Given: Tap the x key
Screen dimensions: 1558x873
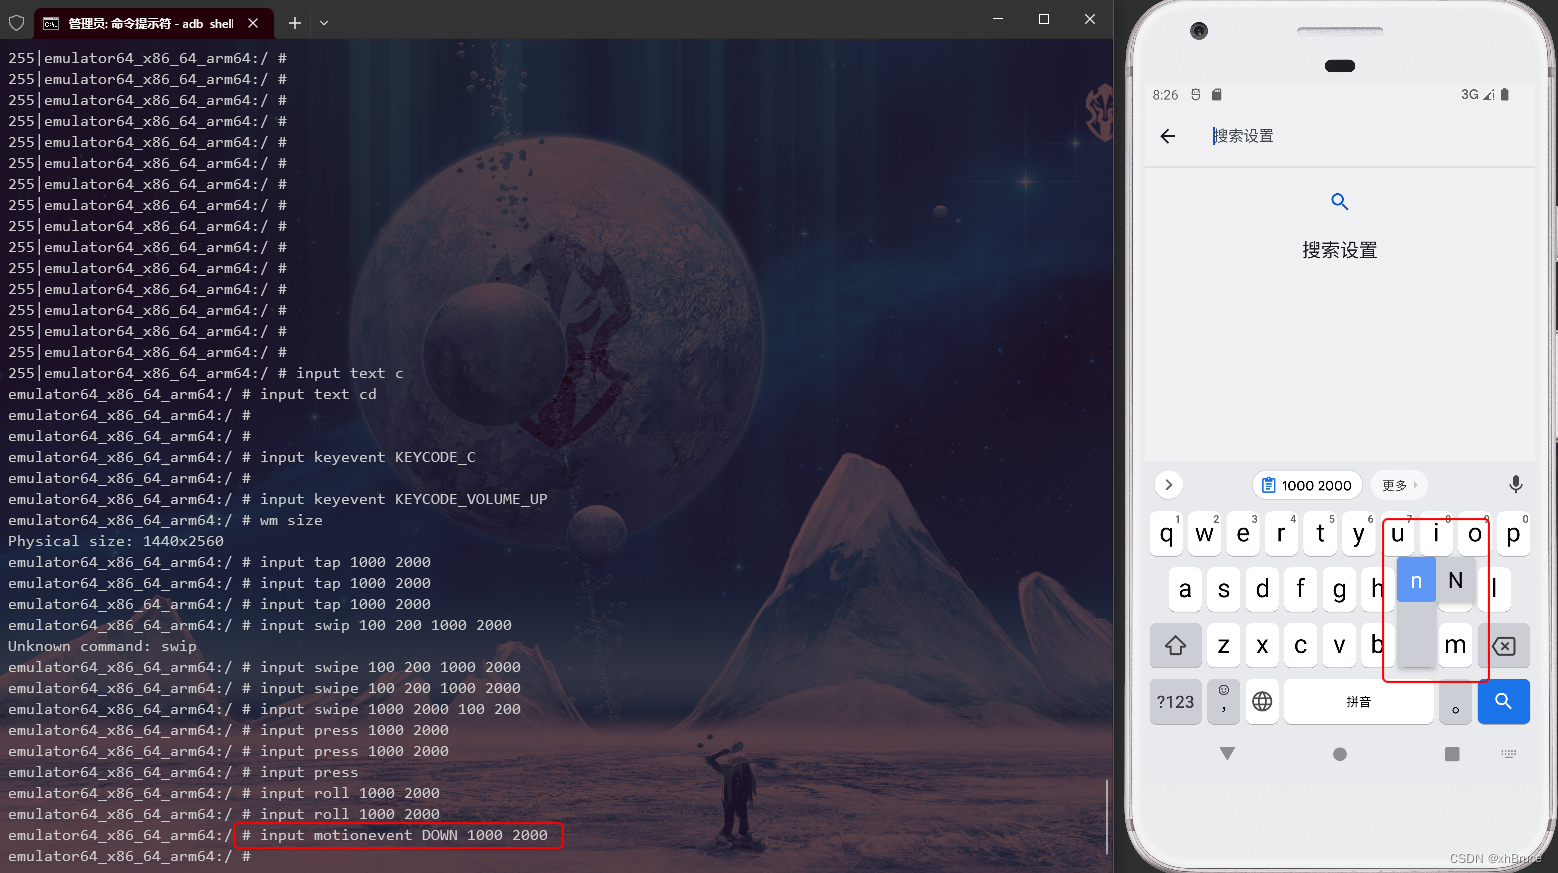Looking at the screenshot, I should (x=1263, y=646).
